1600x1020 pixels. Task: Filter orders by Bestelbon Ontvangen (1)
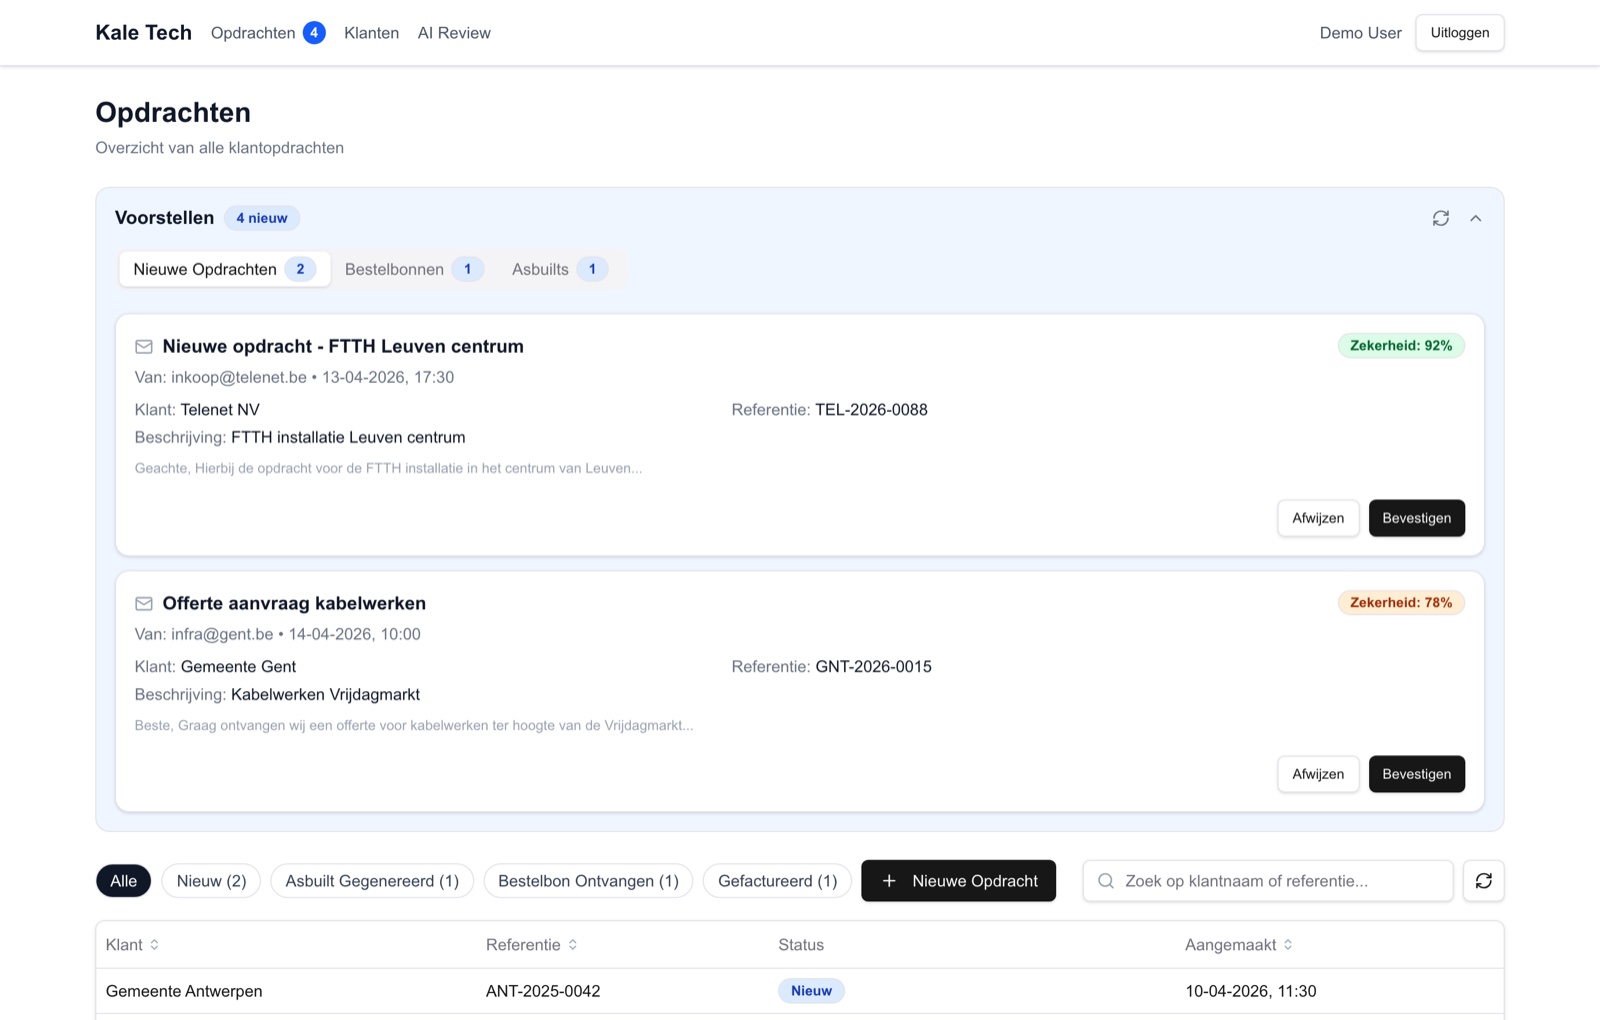[x=588, y=881]
